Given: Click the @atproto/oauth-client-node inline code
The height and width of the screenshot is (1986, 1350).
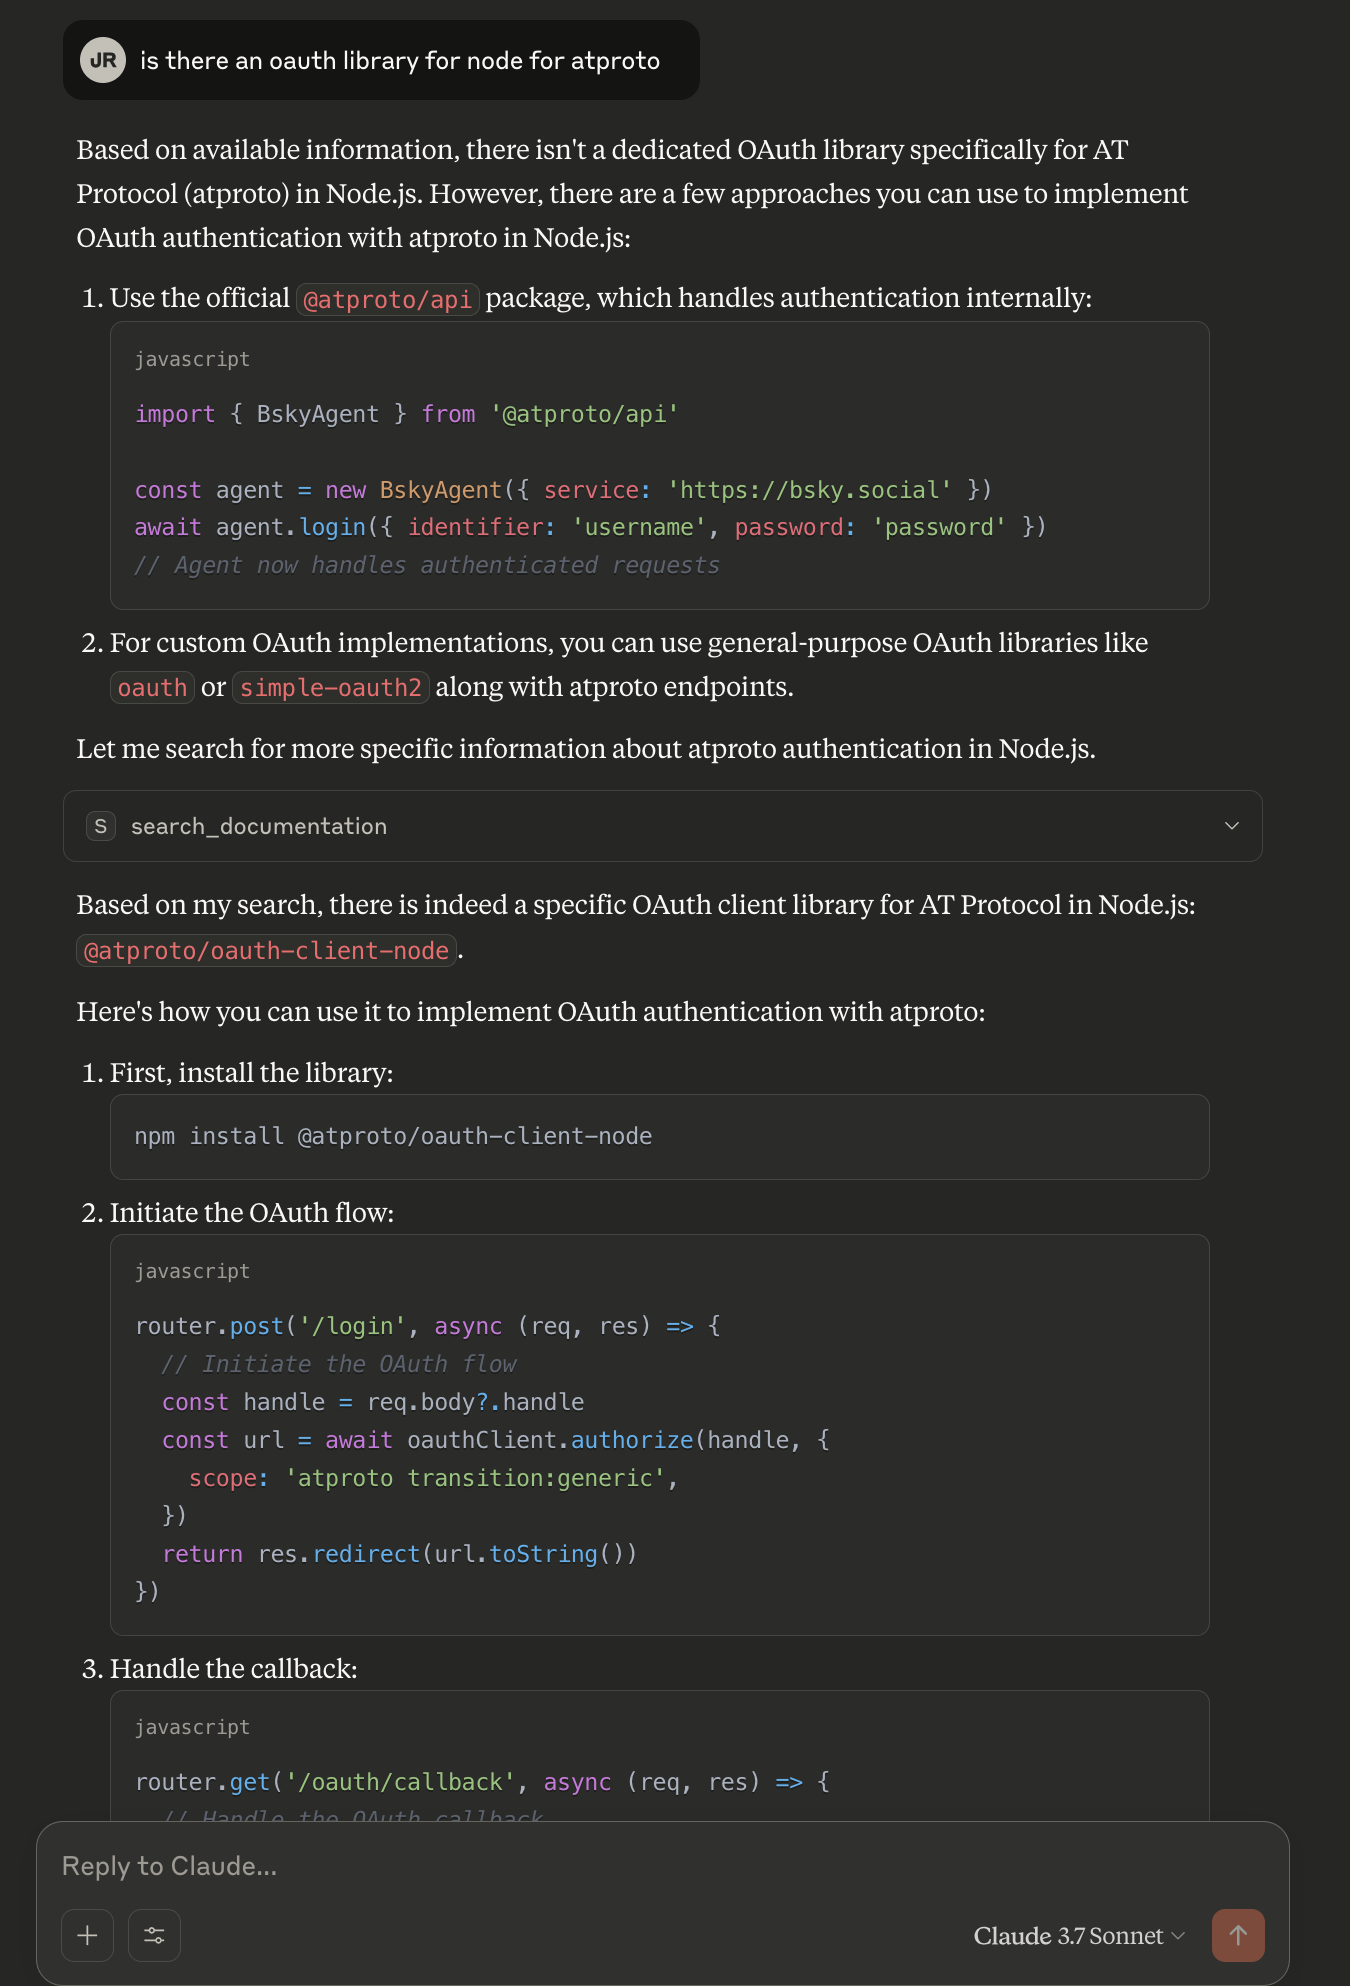Looking at the screenshot, I should (266, 951).
